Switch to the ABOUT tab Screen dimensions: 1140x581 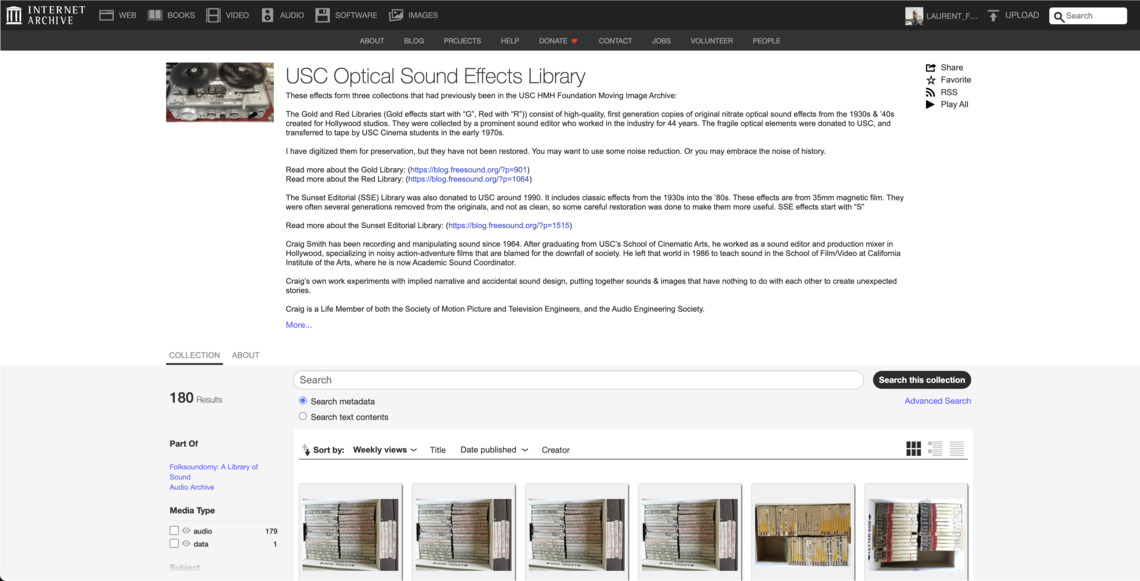tap(245, 355)
